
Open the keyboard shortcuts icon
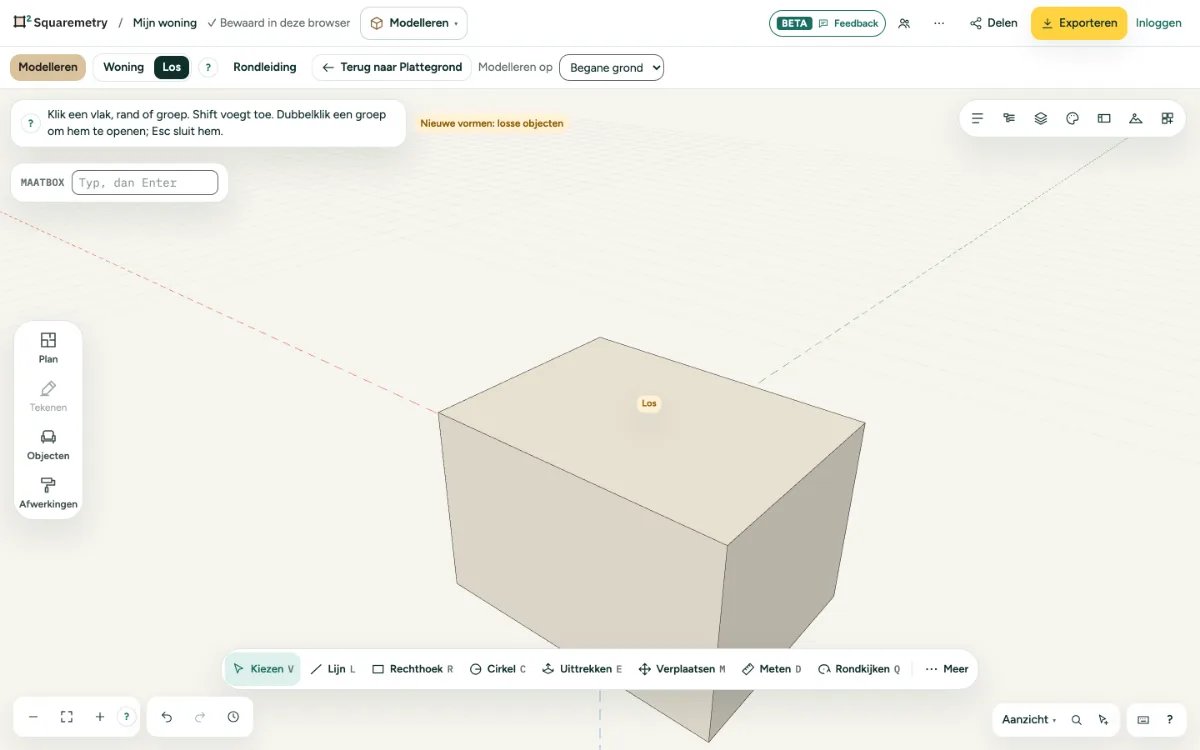(1143, 720)
